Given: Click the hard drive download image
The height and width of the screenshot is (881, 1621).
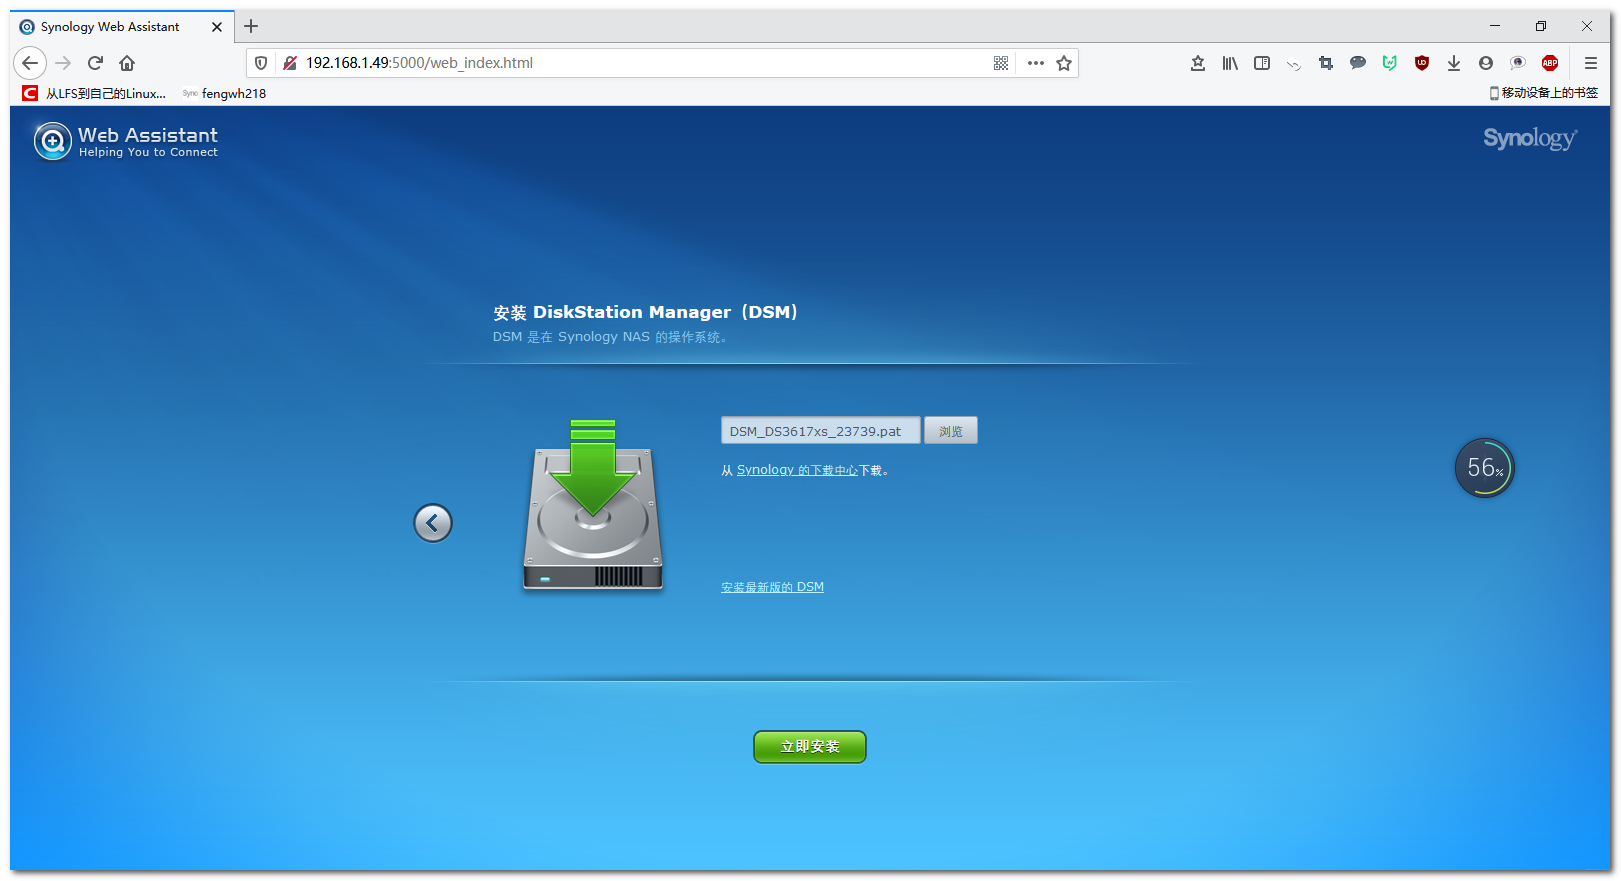Looking at the screenshot, I should (x=593, y=505).
